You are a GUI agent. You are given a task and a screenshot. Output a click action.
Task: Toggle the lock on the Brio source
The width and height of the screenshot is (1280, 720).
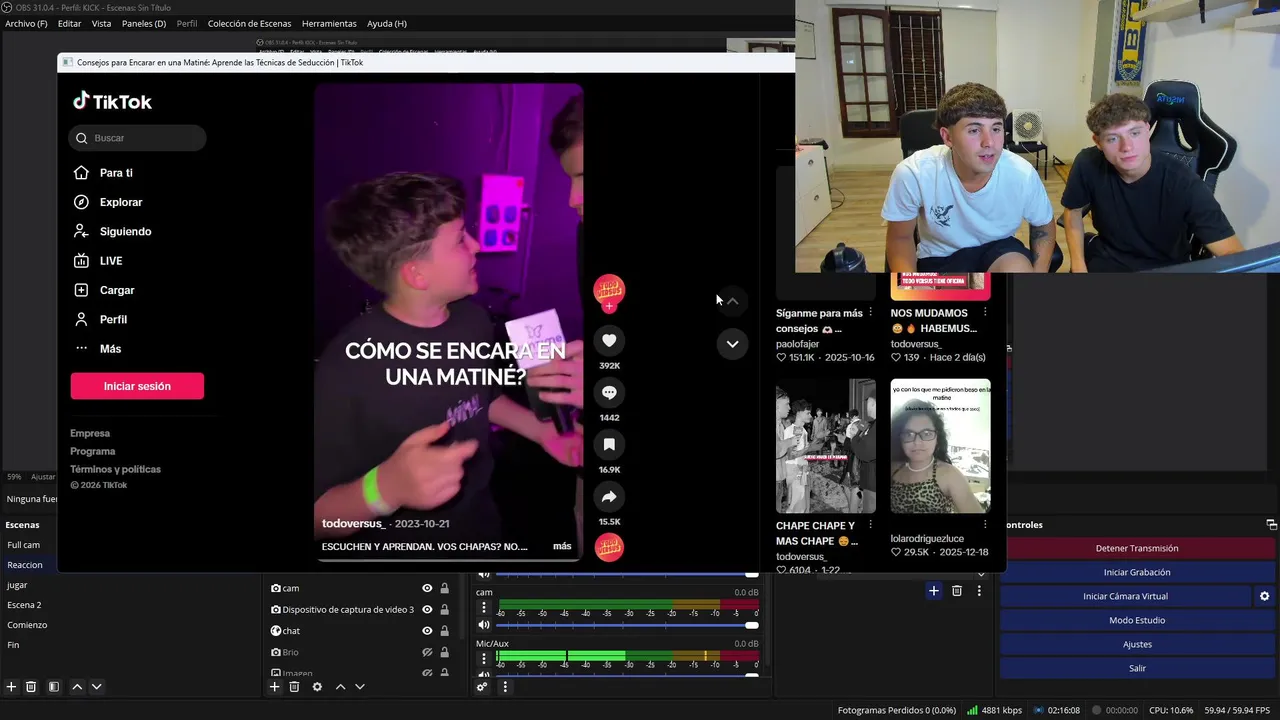444,652
